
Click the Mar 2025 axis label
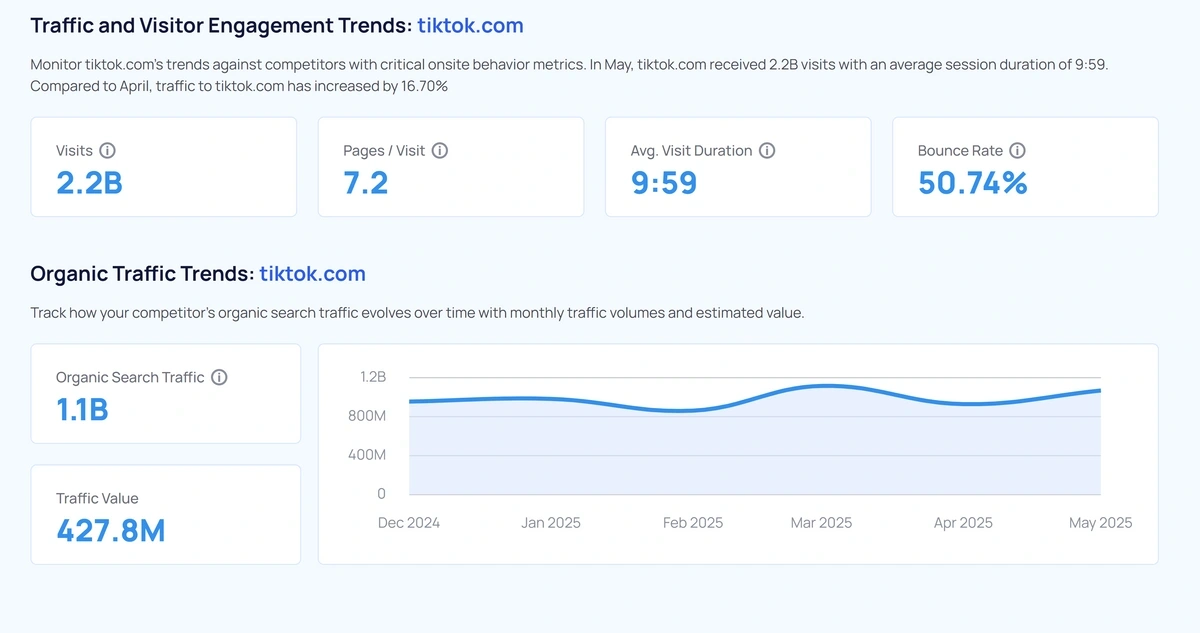click(821, 523)
